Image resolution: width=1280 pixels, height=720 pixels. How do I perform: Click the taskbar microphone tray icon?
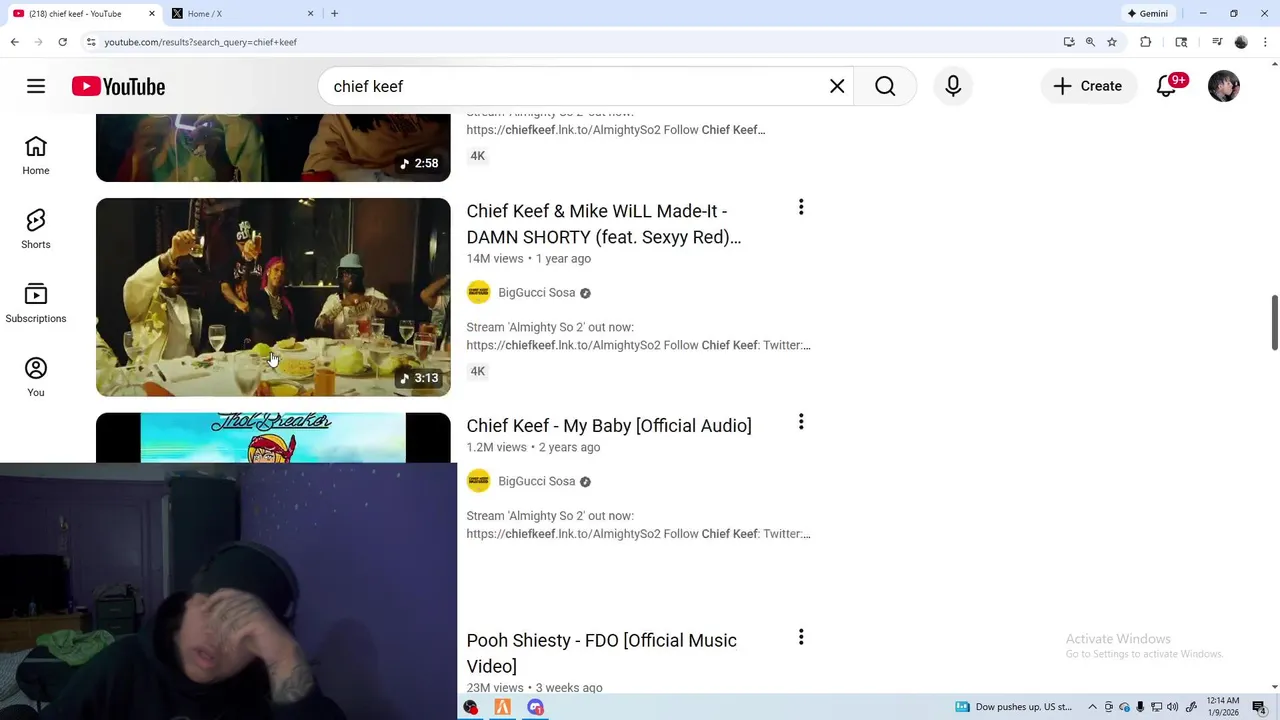pyautogui.click(x=1140, y=707)
